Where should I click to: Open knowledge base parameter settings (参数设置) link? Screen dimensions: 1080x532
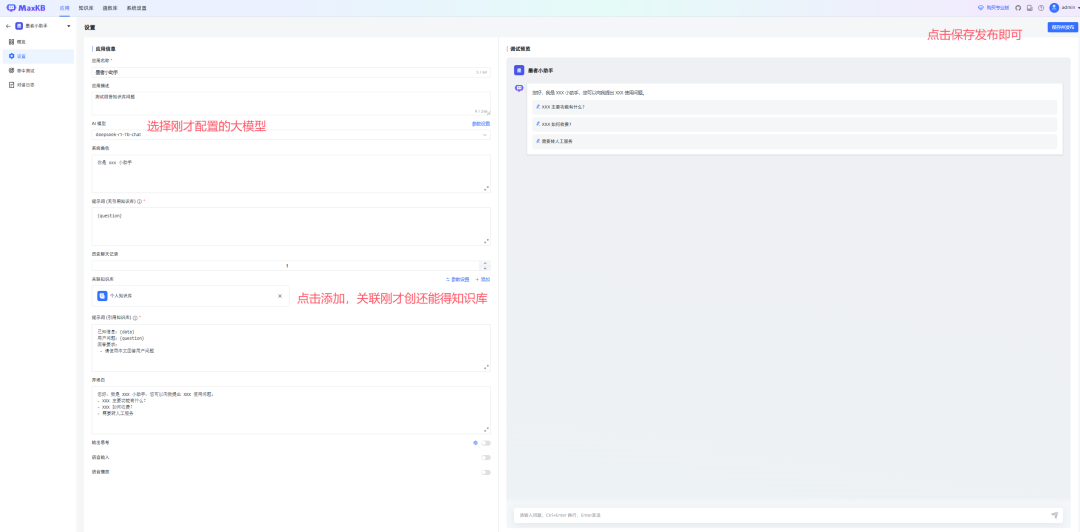pos(457,279)
